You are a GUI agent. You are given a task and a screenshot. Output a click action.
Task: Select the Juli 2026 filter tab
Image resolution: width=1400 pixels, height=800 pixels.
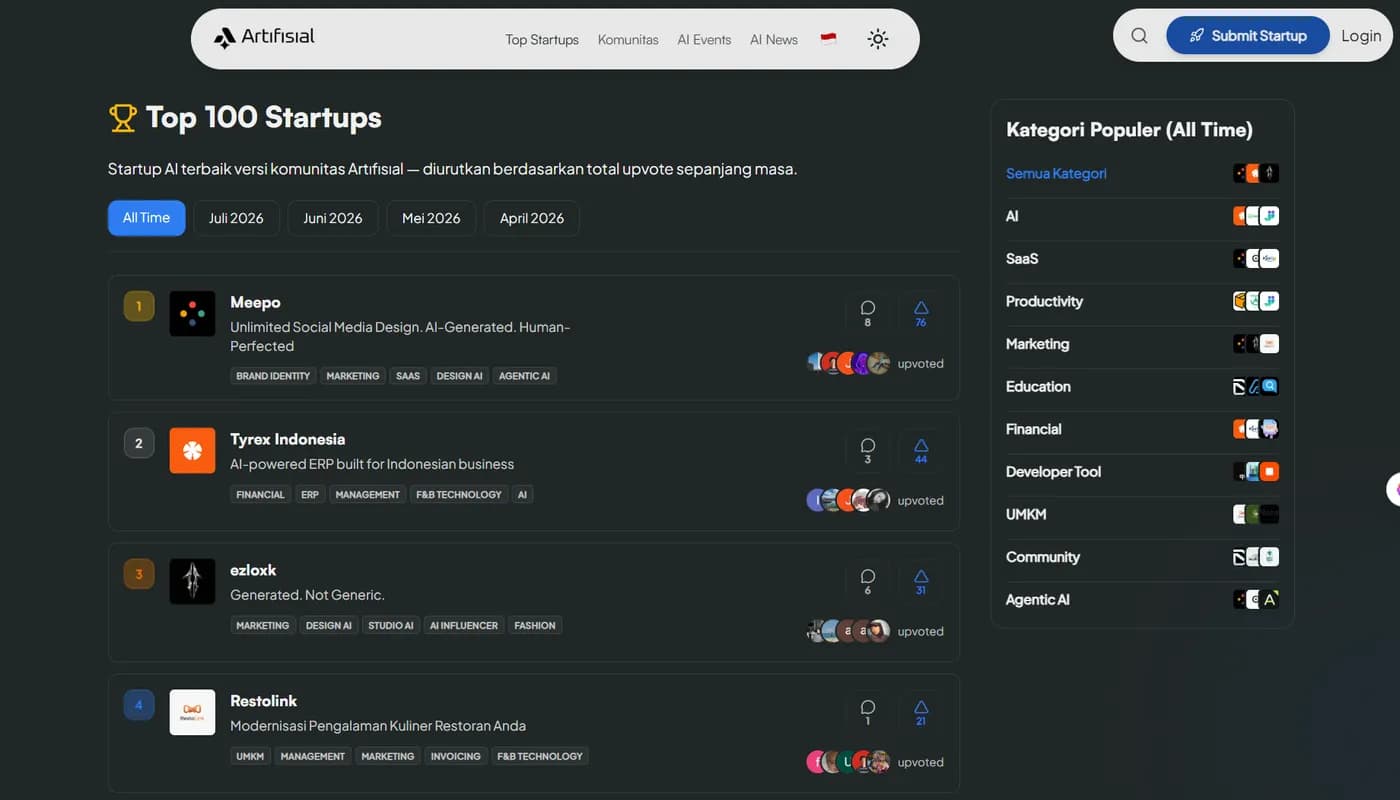click(236, 218)
